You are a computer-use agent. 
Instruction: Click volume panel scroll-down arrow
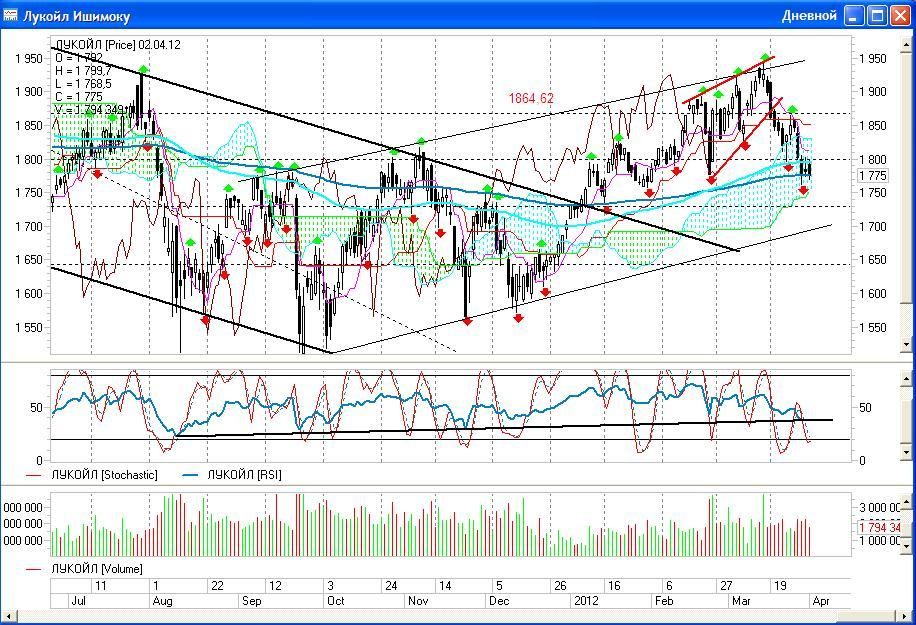[x=907, y=547]
